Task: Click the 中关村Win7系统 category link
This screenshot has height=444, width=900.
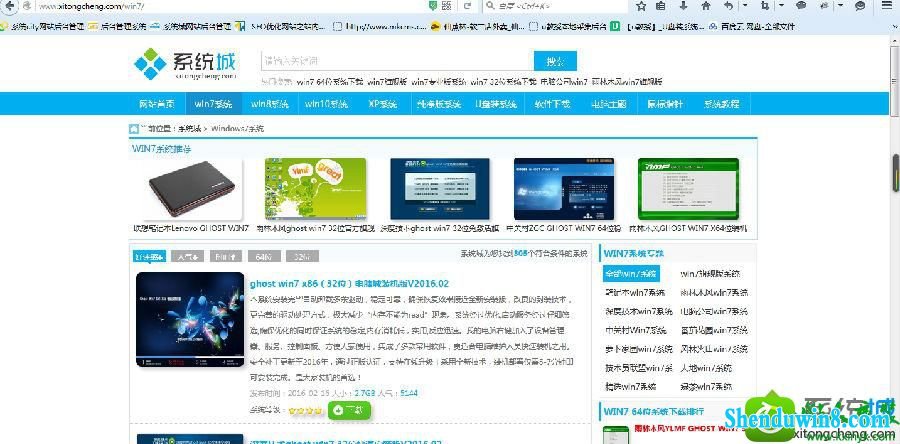Action: click(635, 330)
